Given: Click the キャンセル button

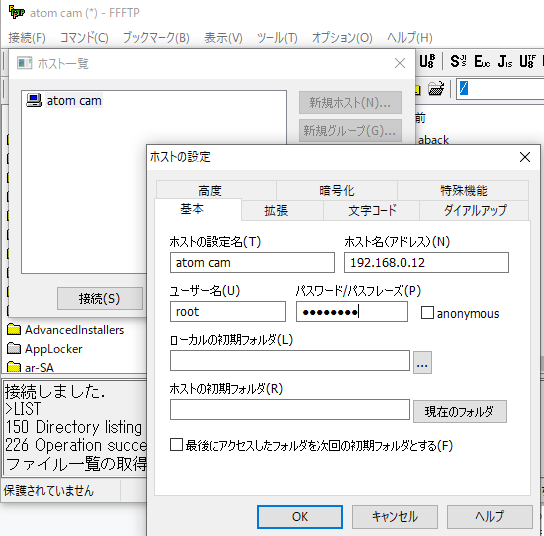Looking at the screenshot, I should click(x=395, y=517).
